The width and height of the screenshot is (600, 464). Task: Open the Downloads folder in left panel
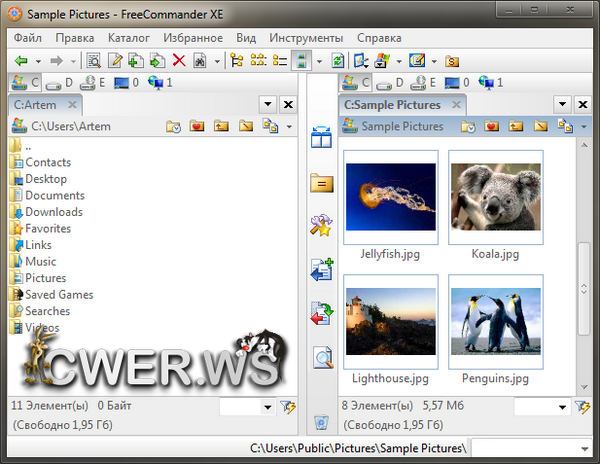[x=53, y=212]
